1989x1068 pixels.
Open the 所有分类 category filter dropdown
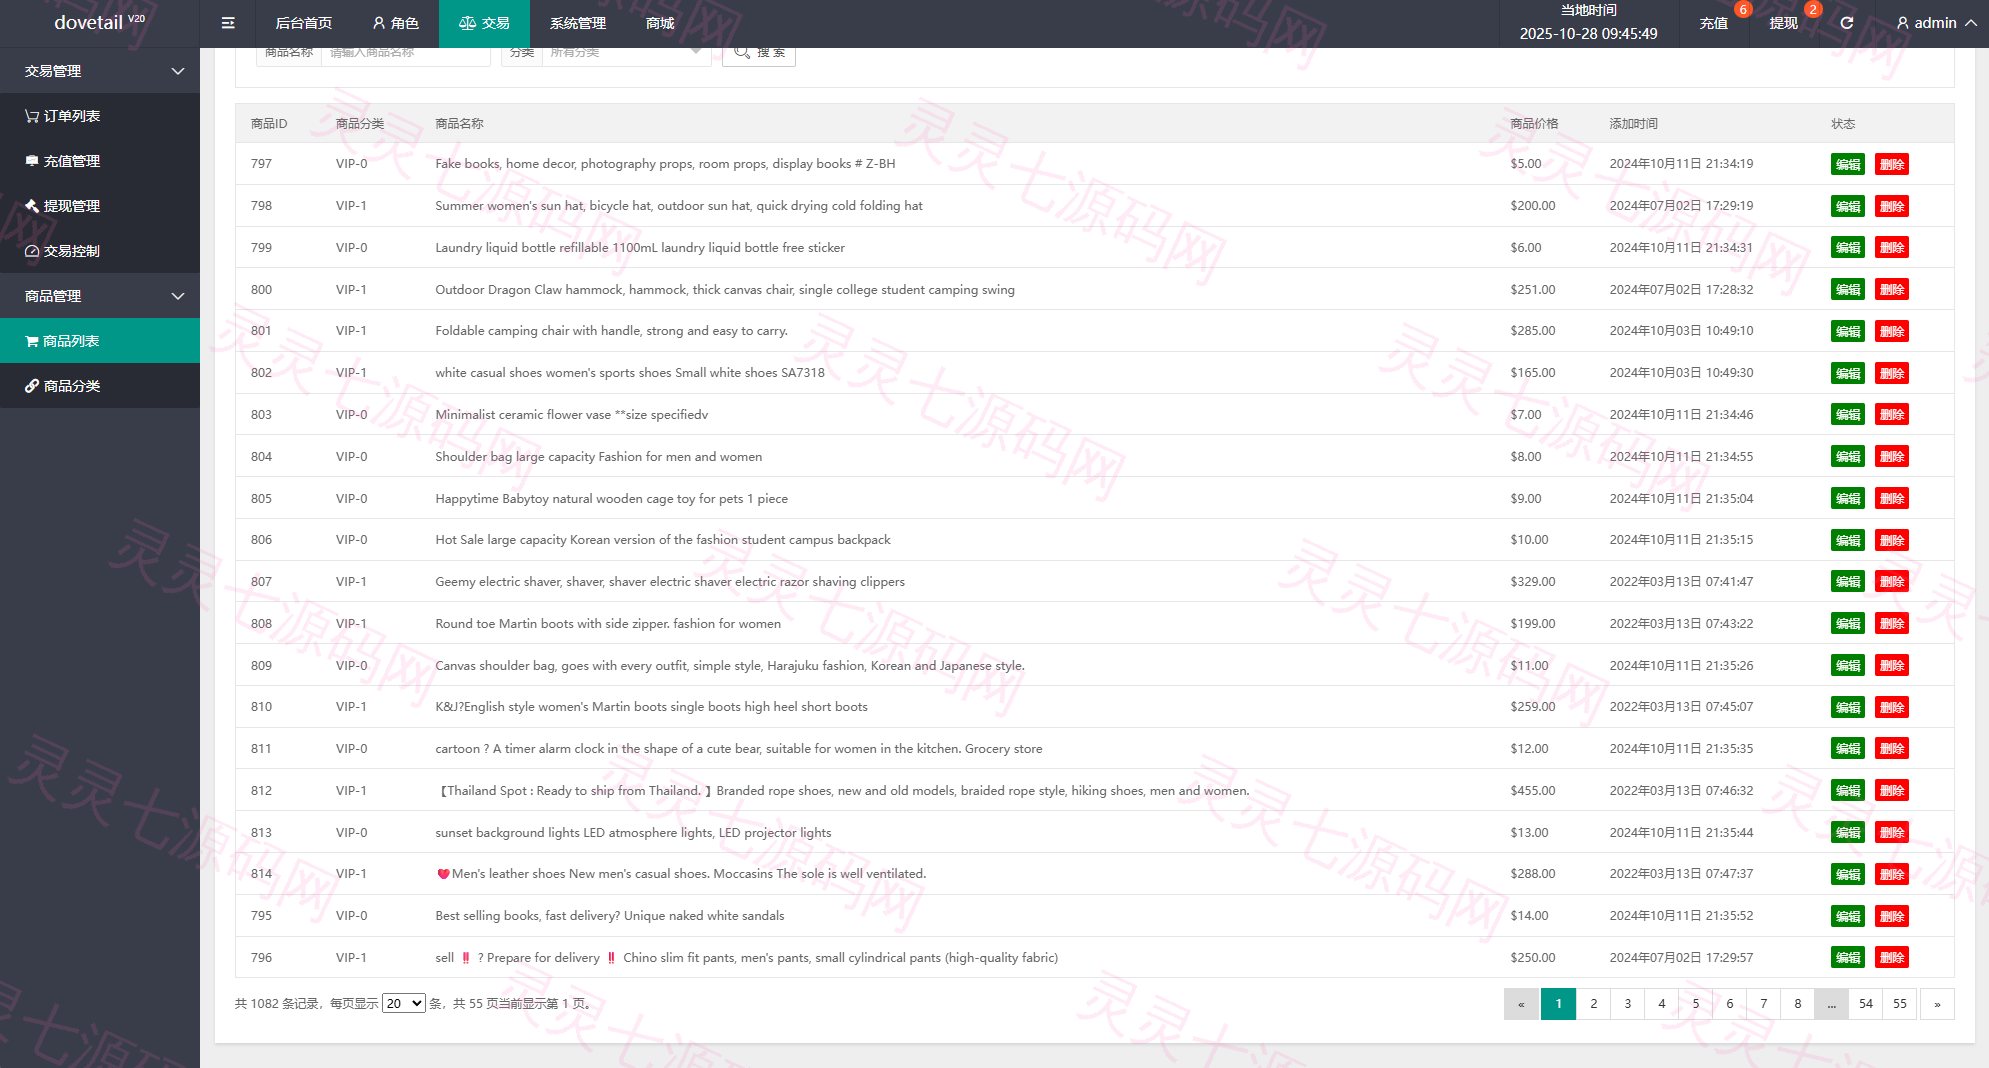pyautogui.click(x=626, y=54)
